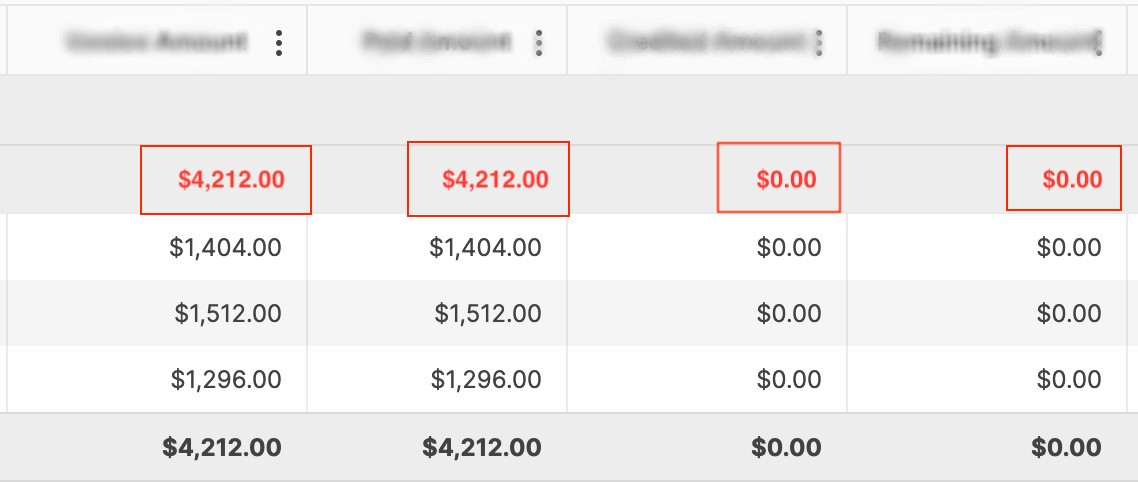The width and height of the screenshot is (1138, 482).
Task: Click the red $0.00 Remaining Amount group total
Action: [x=1072, y=180]
